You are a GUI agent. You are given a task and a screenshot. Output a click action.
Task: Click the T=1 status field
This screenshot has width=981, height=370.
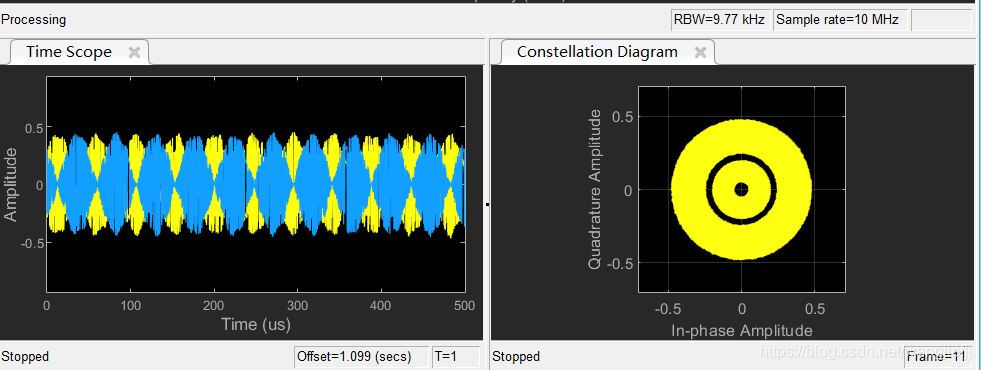455,357
